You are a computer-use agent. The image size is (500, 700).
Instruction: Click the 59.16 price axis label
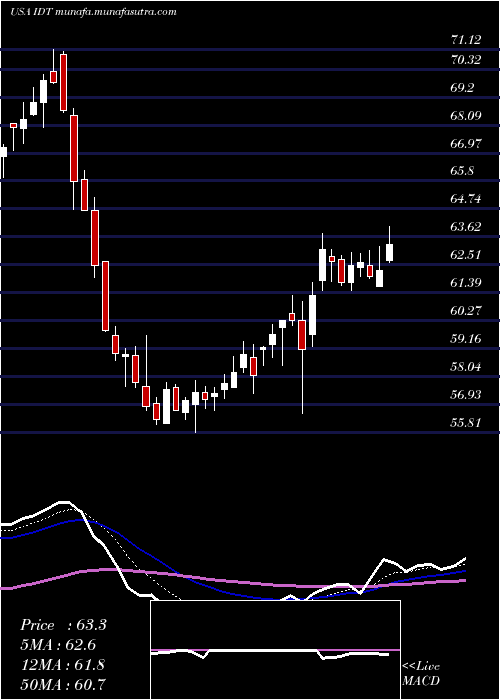[466, 338]
